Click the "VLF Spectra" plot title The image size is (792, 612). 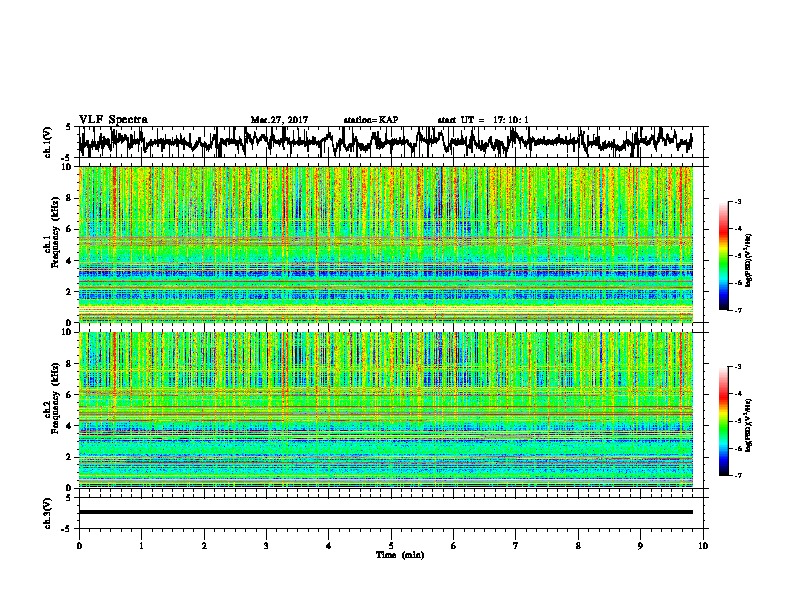pos(113,120)
